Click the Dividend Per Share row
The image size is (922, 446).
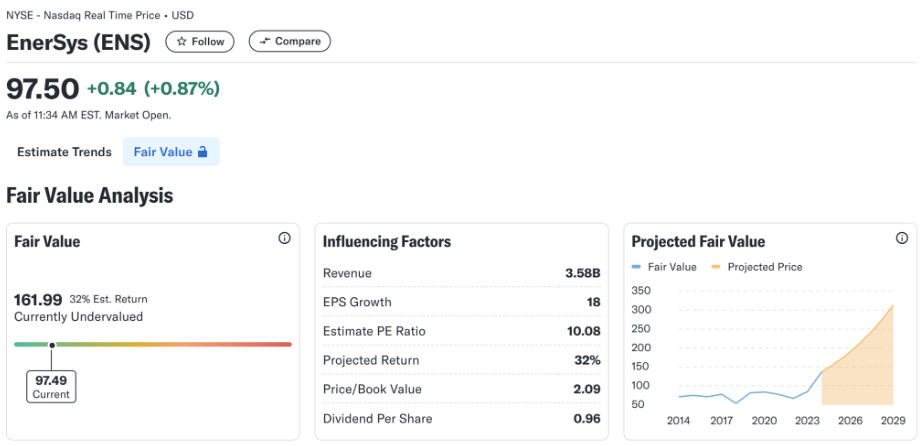(x=462, y=419)
